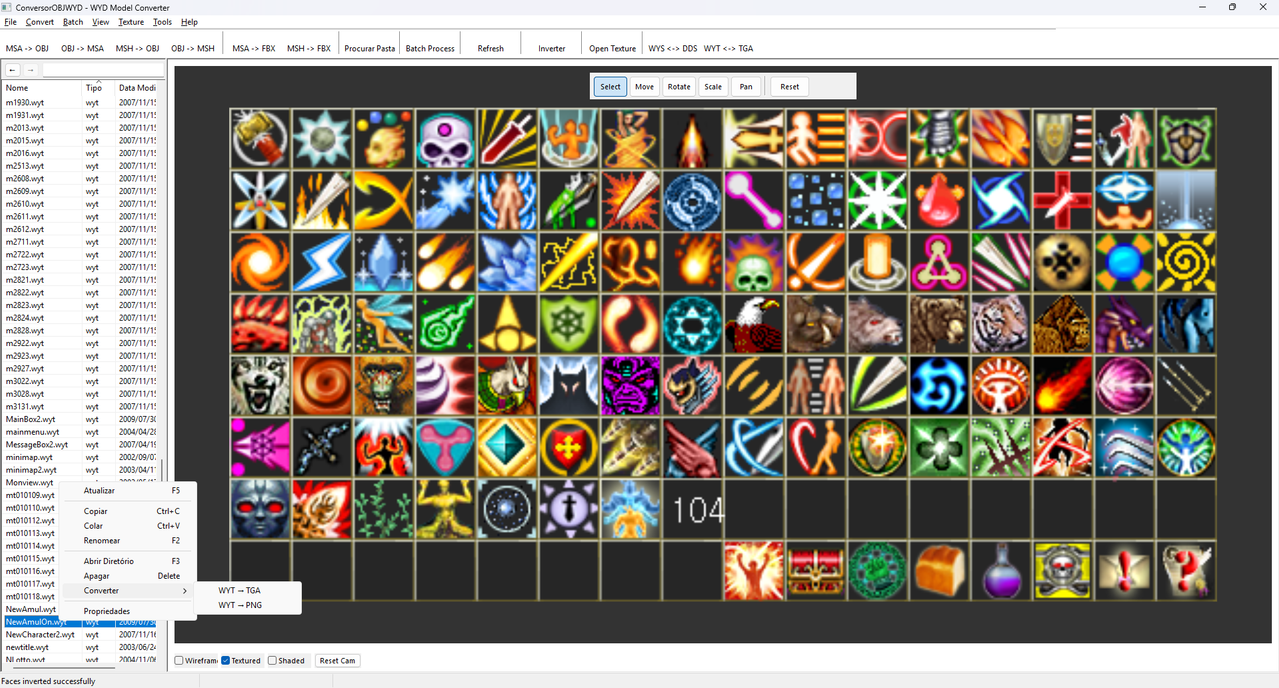Click the forward arrow in the file browser
1279x688 pixels.
click(31, 70)
